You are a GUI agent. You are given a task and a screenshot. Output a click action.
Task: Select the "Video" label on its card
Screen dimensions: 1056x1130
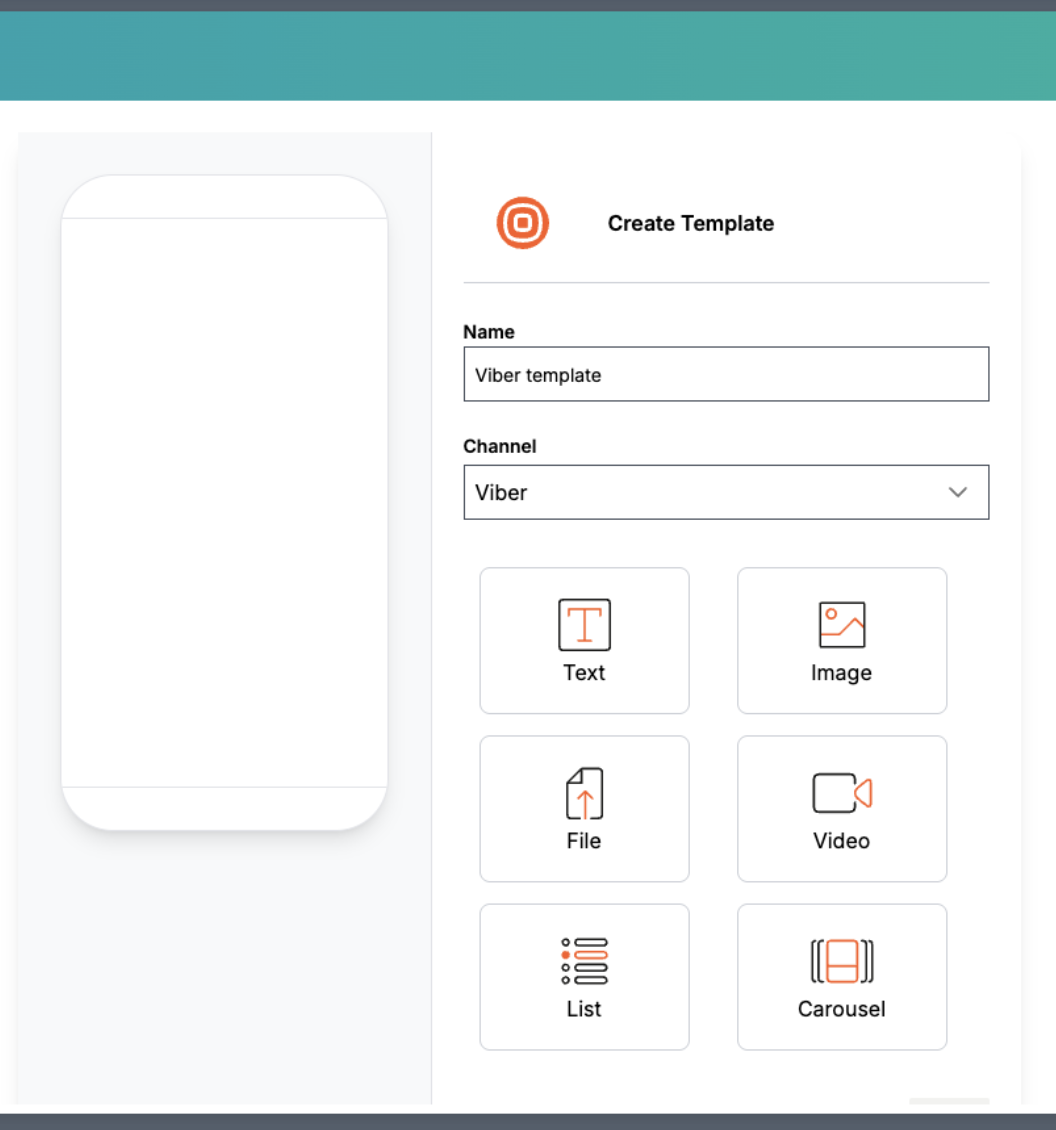pos(841,841)
